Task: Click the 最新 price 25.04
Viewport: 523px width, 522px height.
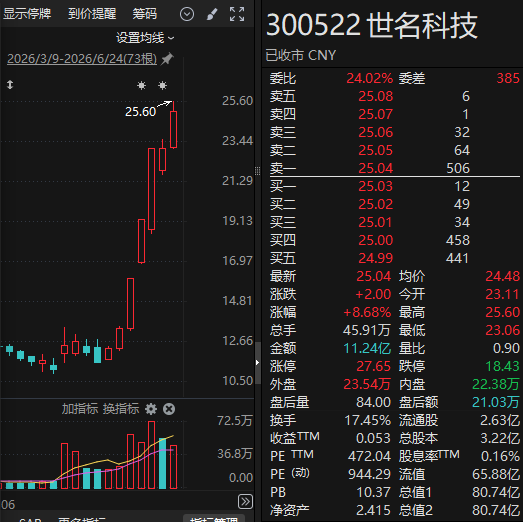Action: (374, 276)
